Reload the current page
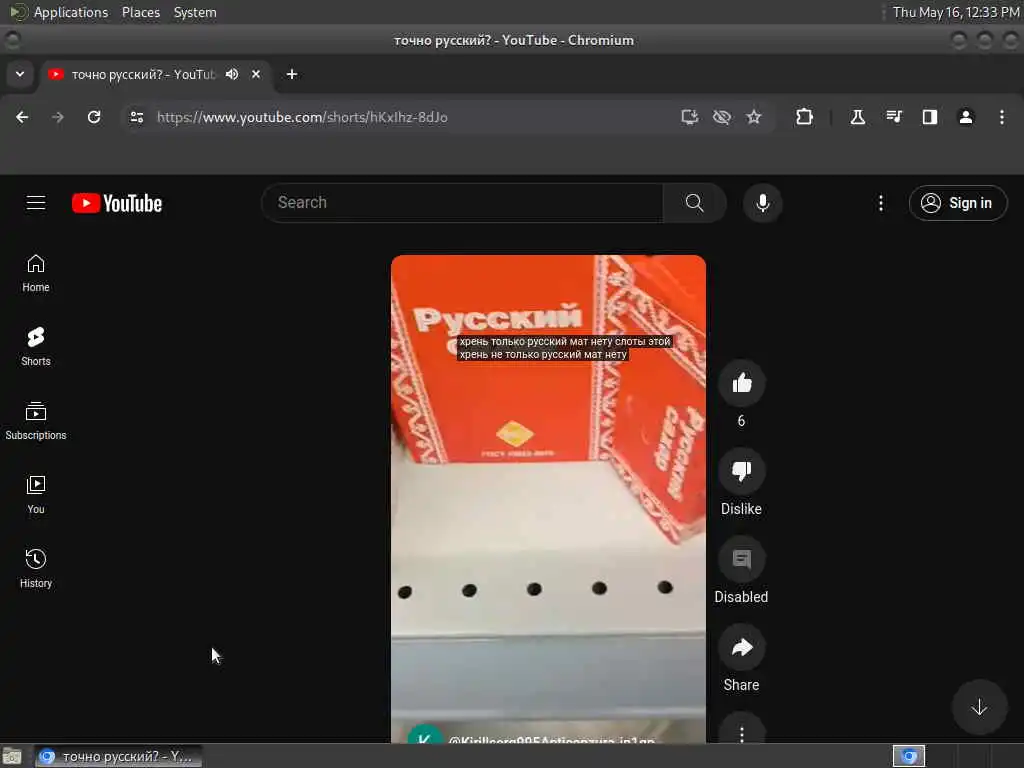Viewport: 1024px width, 768px height. coord(94,117)
